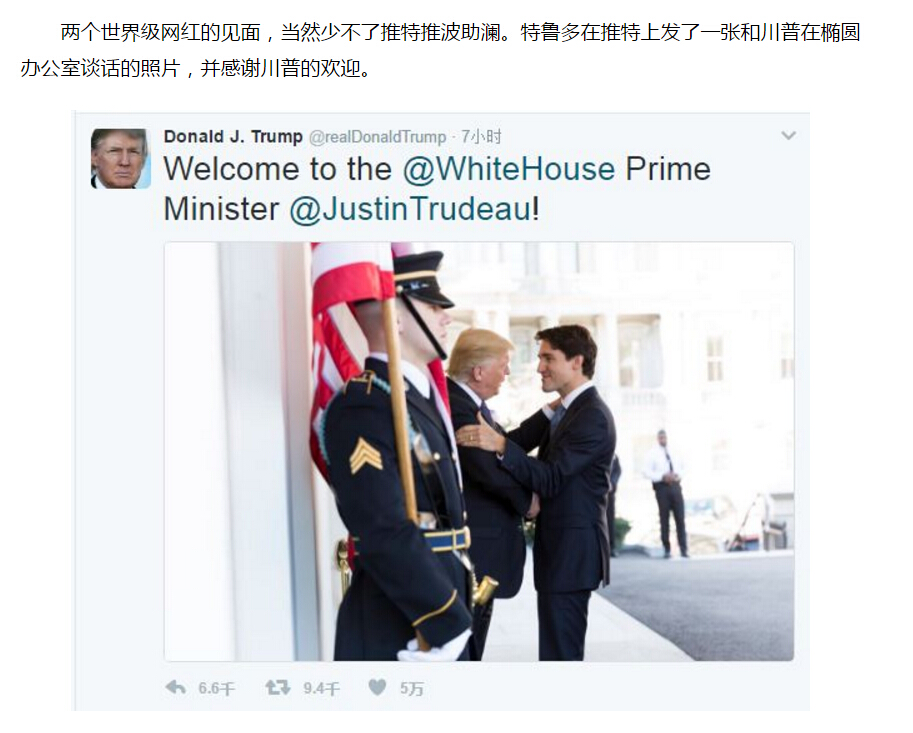Open the @JustinTrudeau mention link
Screen dimensions: 913x733
[x=411, y=209]
